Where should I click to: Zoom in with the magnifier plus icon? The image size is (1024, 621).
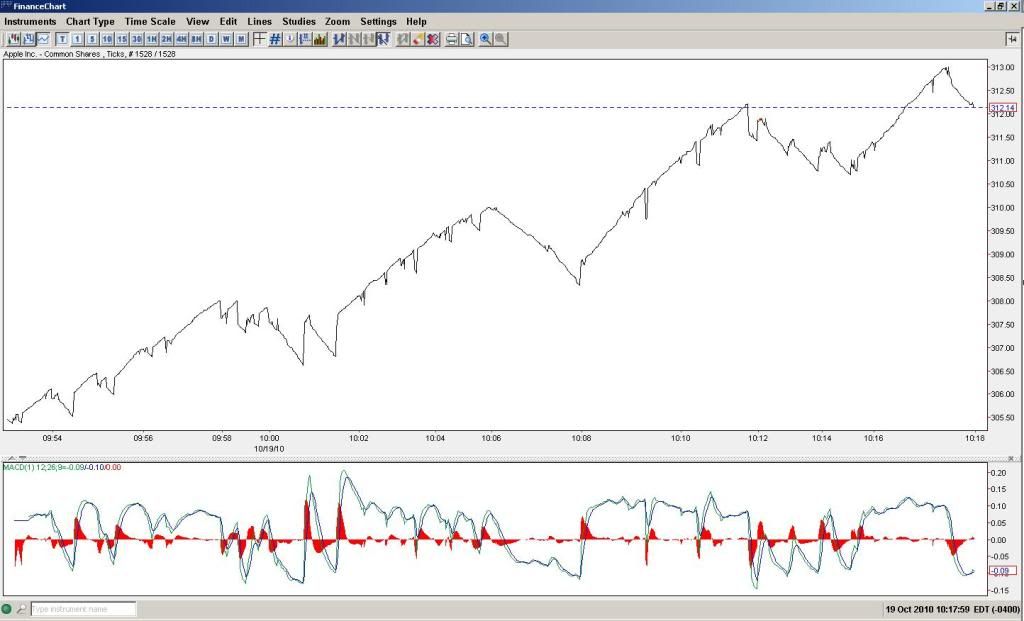485,39
